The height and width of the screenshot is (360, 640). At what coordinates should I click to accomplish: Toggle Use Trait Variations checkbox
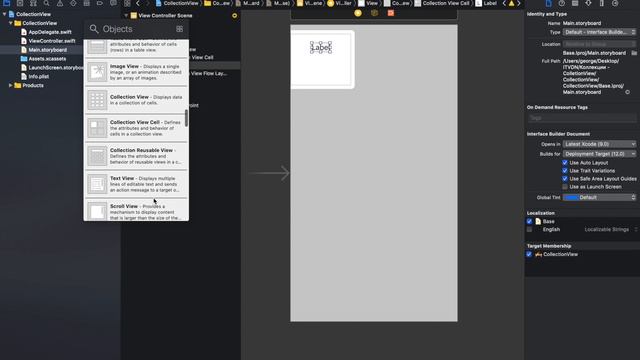[565, 171]
